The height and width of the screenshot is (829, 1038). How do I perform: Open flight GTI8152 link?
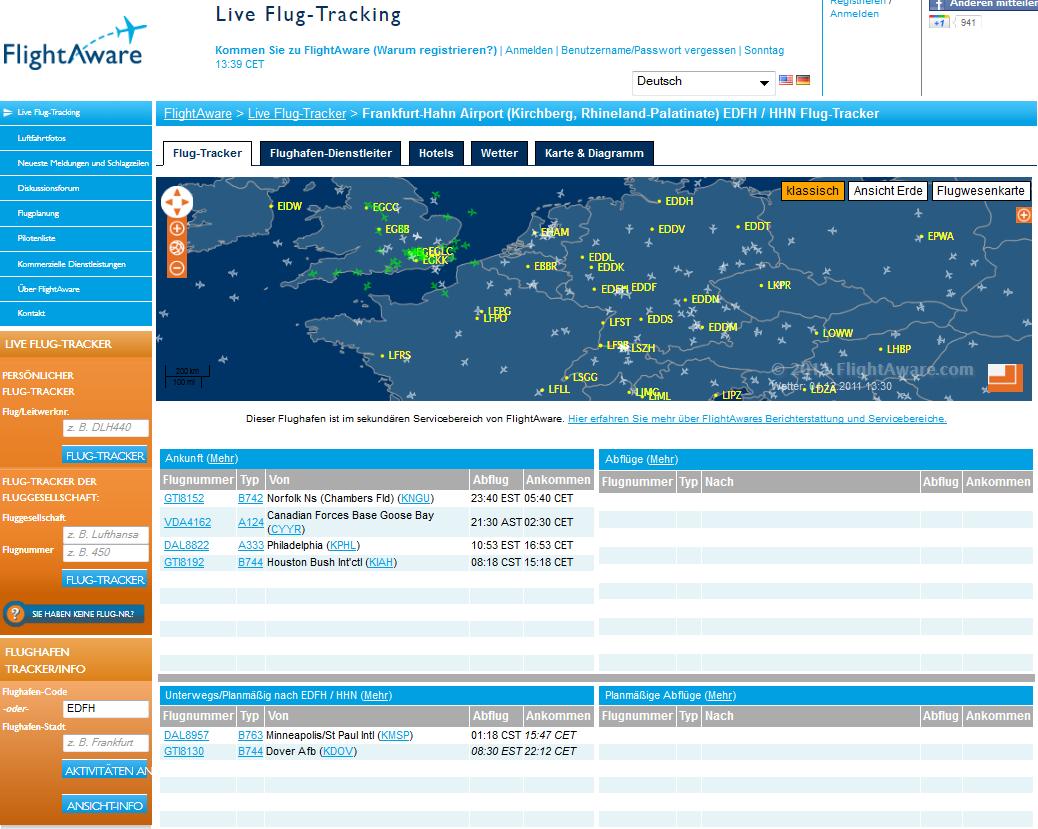coord(184,498)
